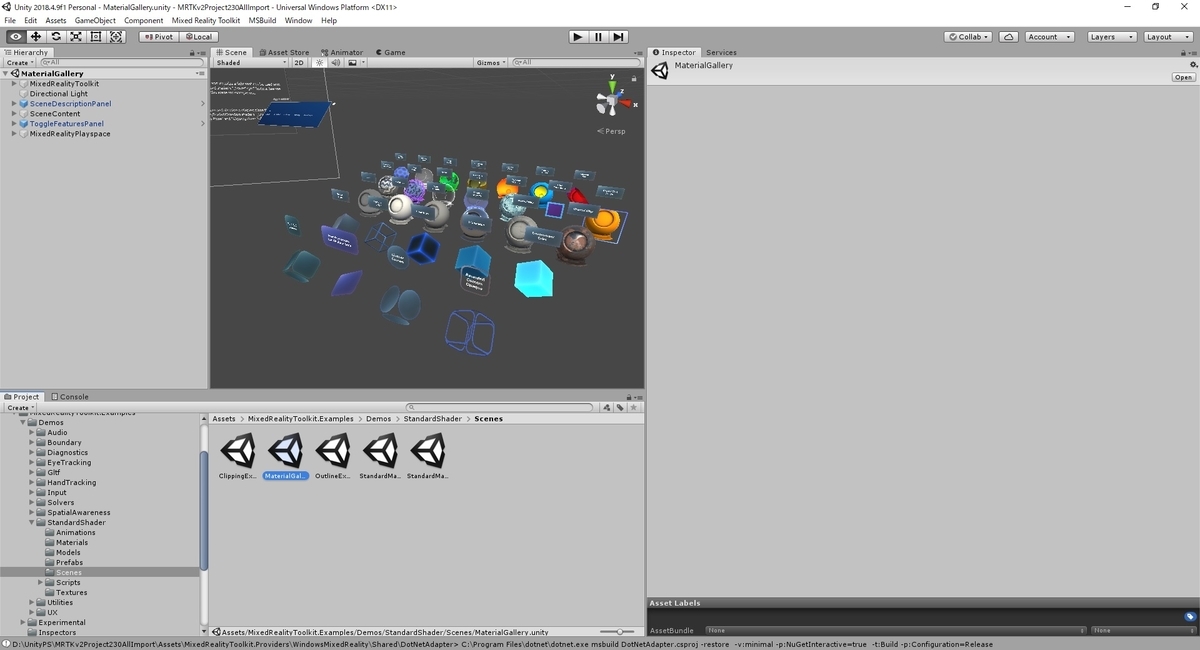Open the GameObject menu
This screenshot has height=650, width=1200.
tap(95, 20)
